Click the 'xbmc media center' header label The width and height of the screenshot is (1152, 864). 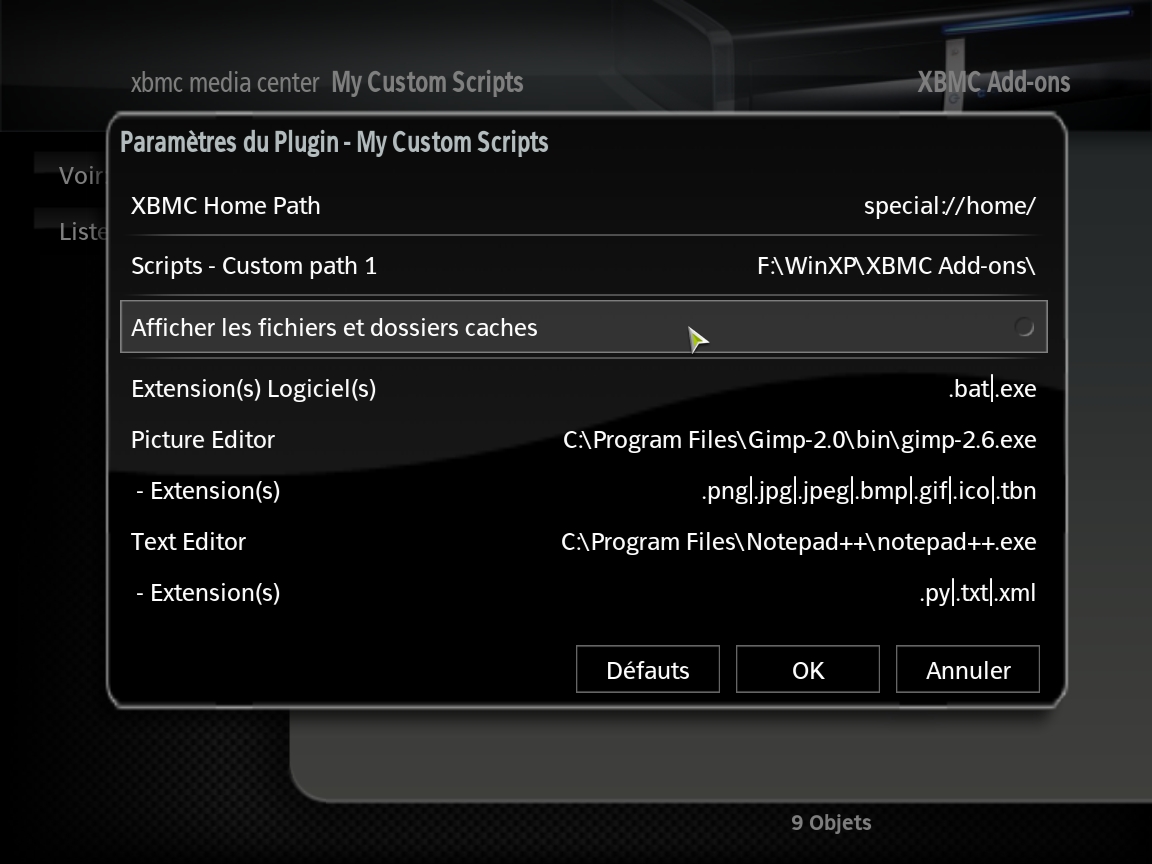point(225,83)
